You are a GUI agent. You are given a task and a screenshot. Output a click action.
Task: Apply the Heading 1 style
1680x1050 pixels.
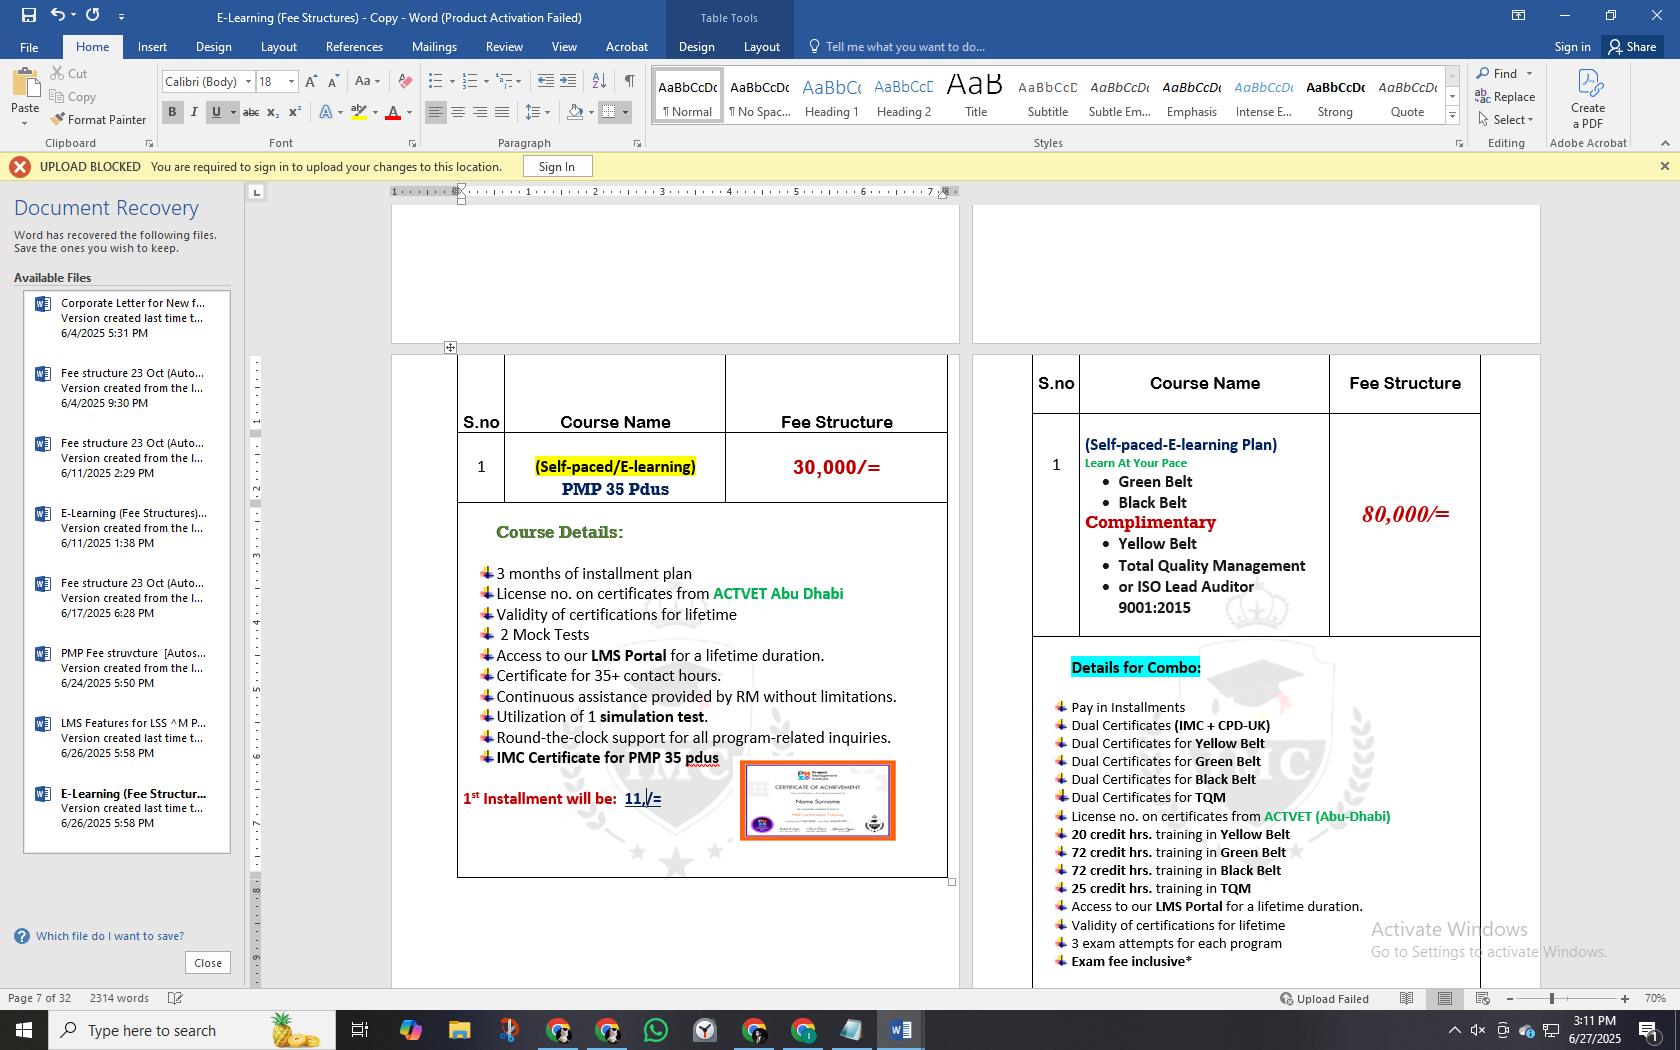[832, 97]
